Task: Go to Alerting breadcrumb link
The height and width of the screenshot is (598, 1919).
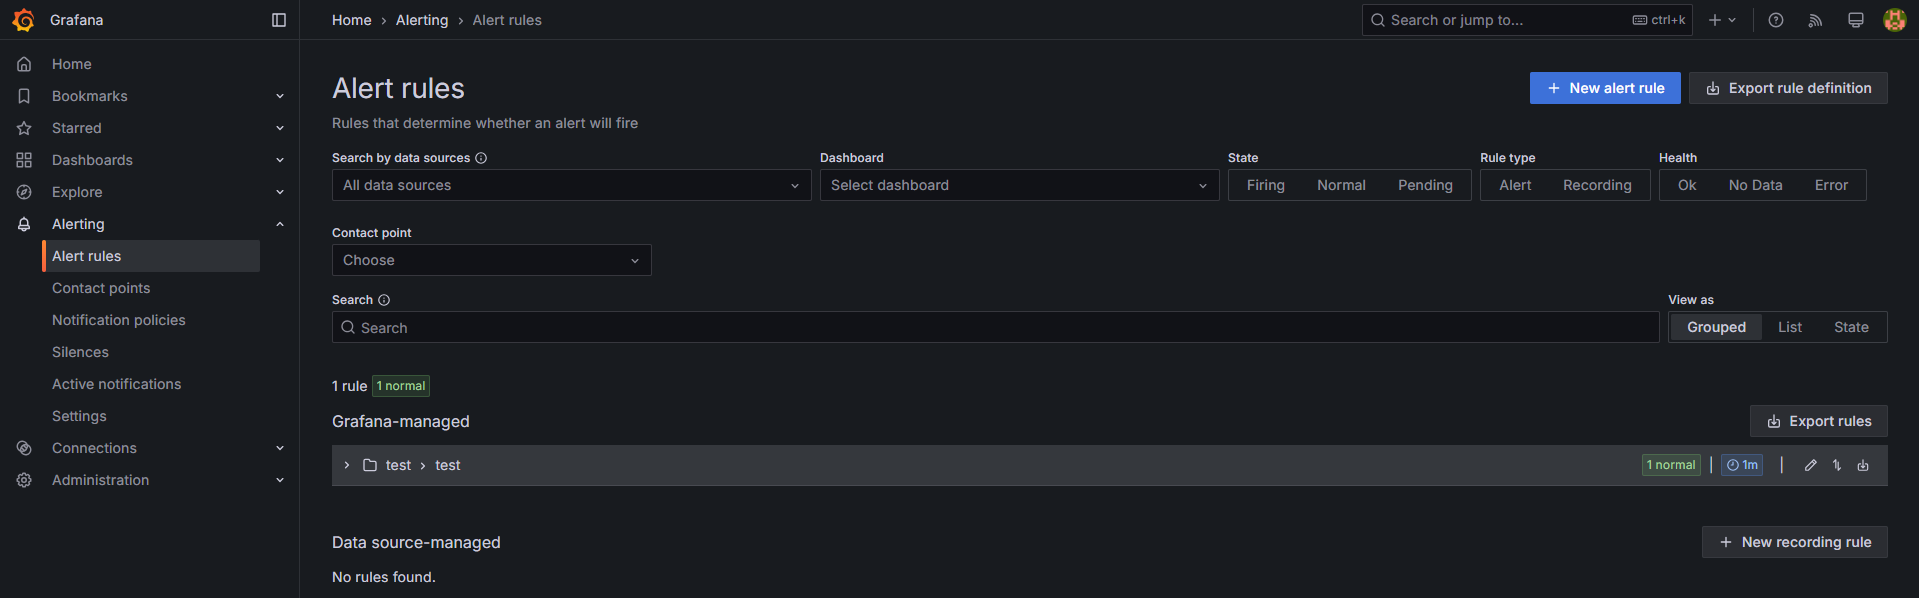Action: coord(422,20)
